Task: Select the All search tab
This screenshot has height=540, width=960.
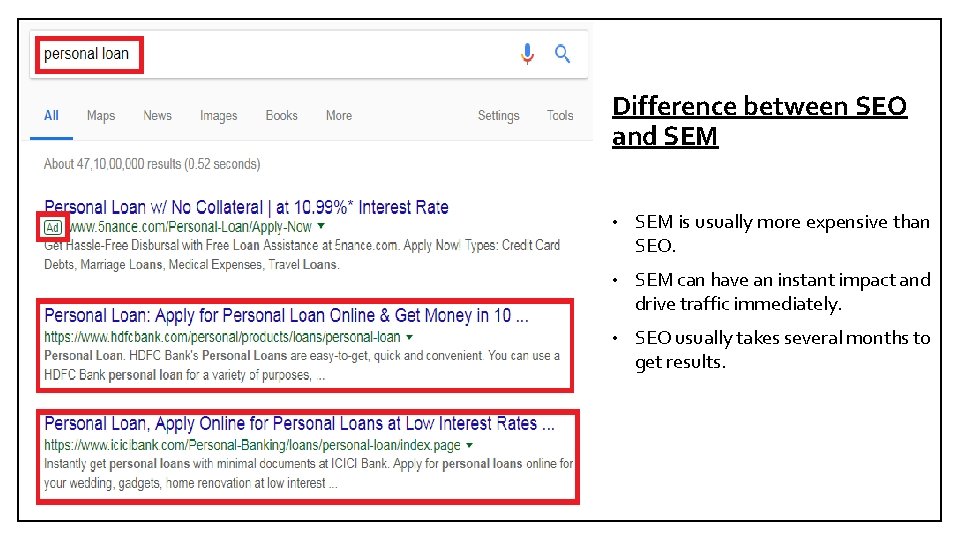Action: 51,115
